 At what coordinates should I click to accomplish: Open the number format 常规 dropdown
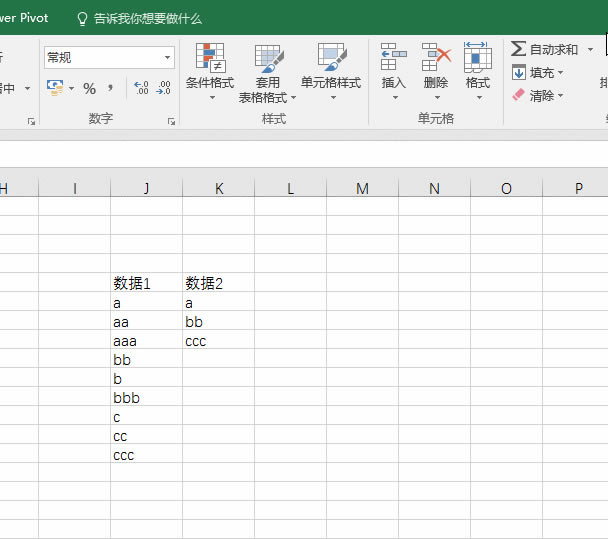click(167, 58)
